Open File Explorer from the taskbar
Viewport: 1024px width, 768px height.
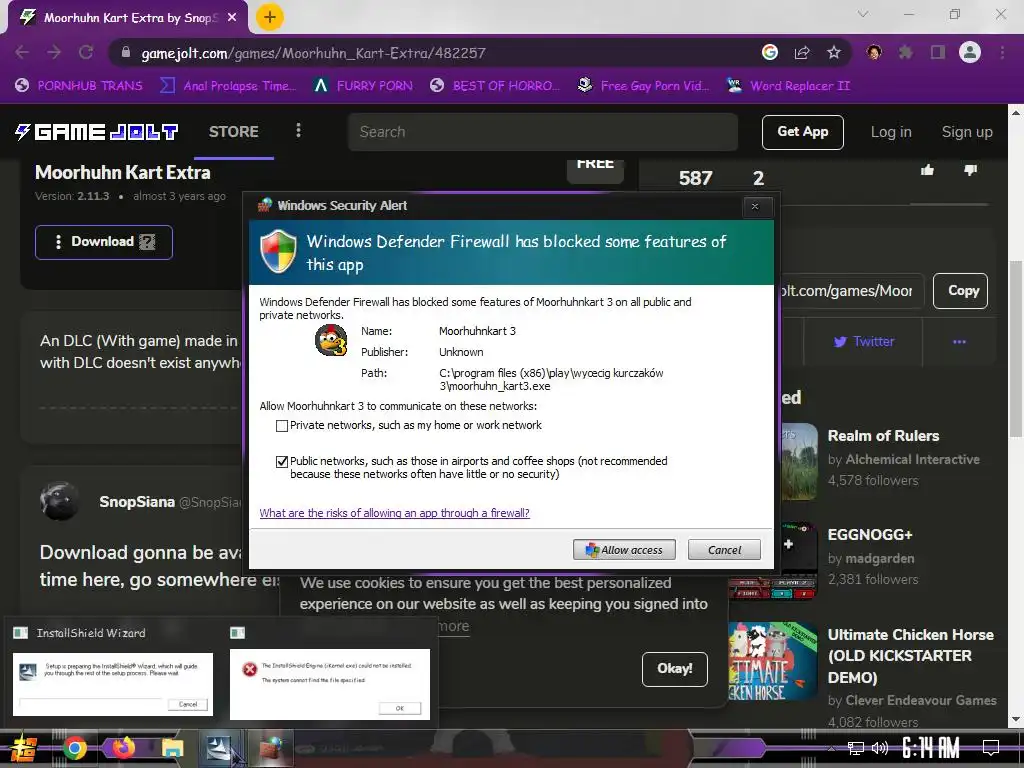point(172,748)
